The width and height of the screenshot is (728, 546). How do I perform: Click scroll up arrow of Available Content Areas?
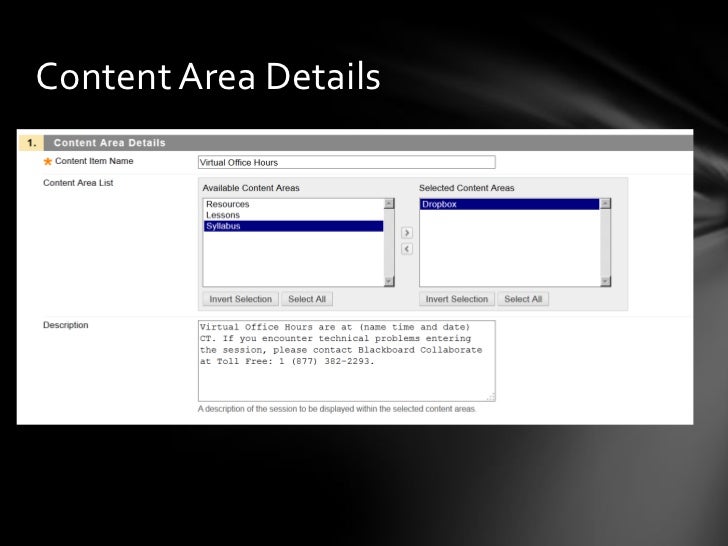389,203
